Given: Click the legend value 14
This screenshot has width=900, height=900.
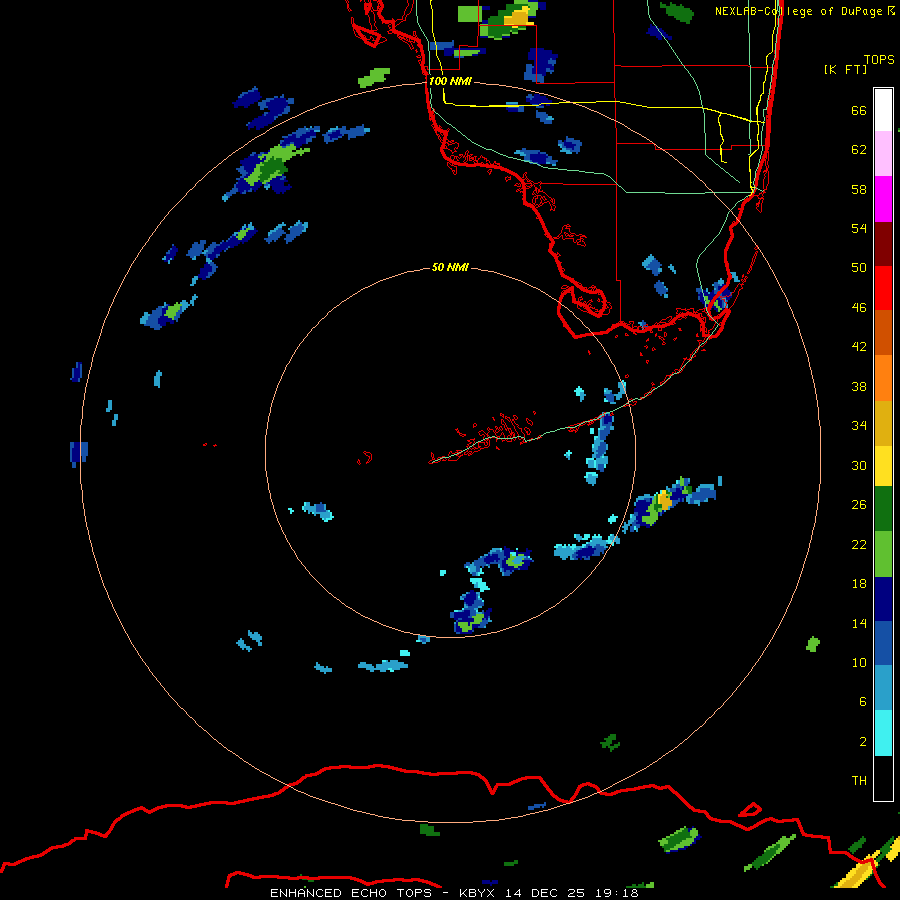Looking at the screenshot, I should tap(859, 623).
